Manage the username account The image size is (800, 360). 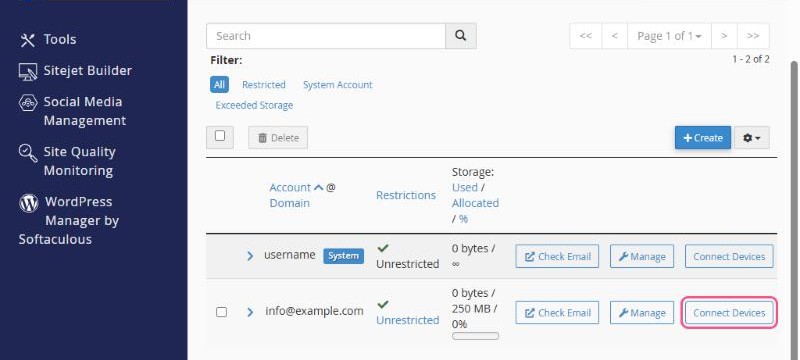coord(642,256)
